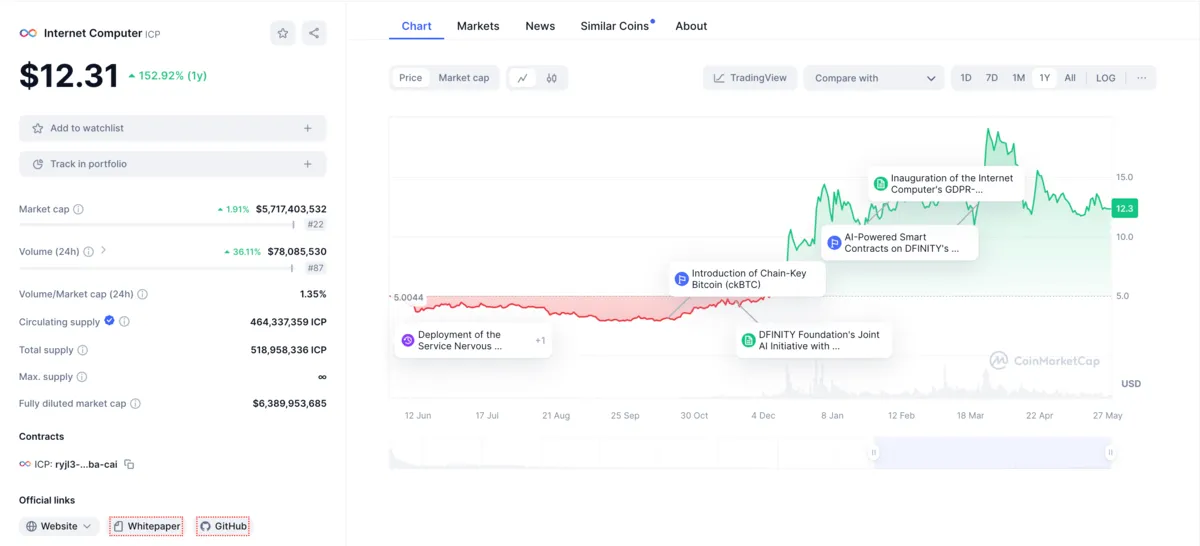Click Volume/Market cap info icon
Viewport: 1200px width, 546px height.
142,294
